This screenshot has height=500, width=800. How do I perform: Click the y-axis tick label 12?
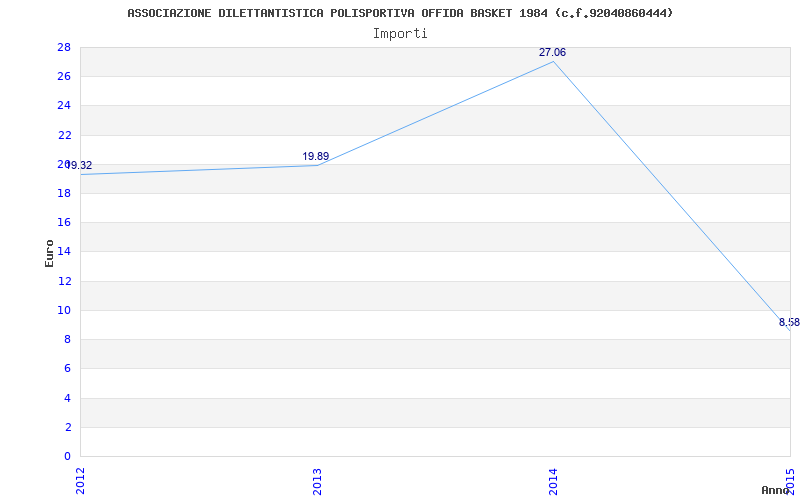[65, 281]
